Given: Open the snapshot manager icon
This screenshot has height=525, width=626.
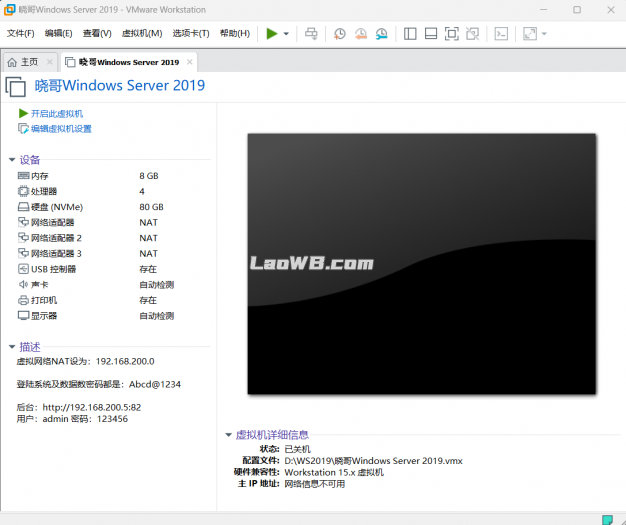Looking at the screenshot, I should 382,34.
